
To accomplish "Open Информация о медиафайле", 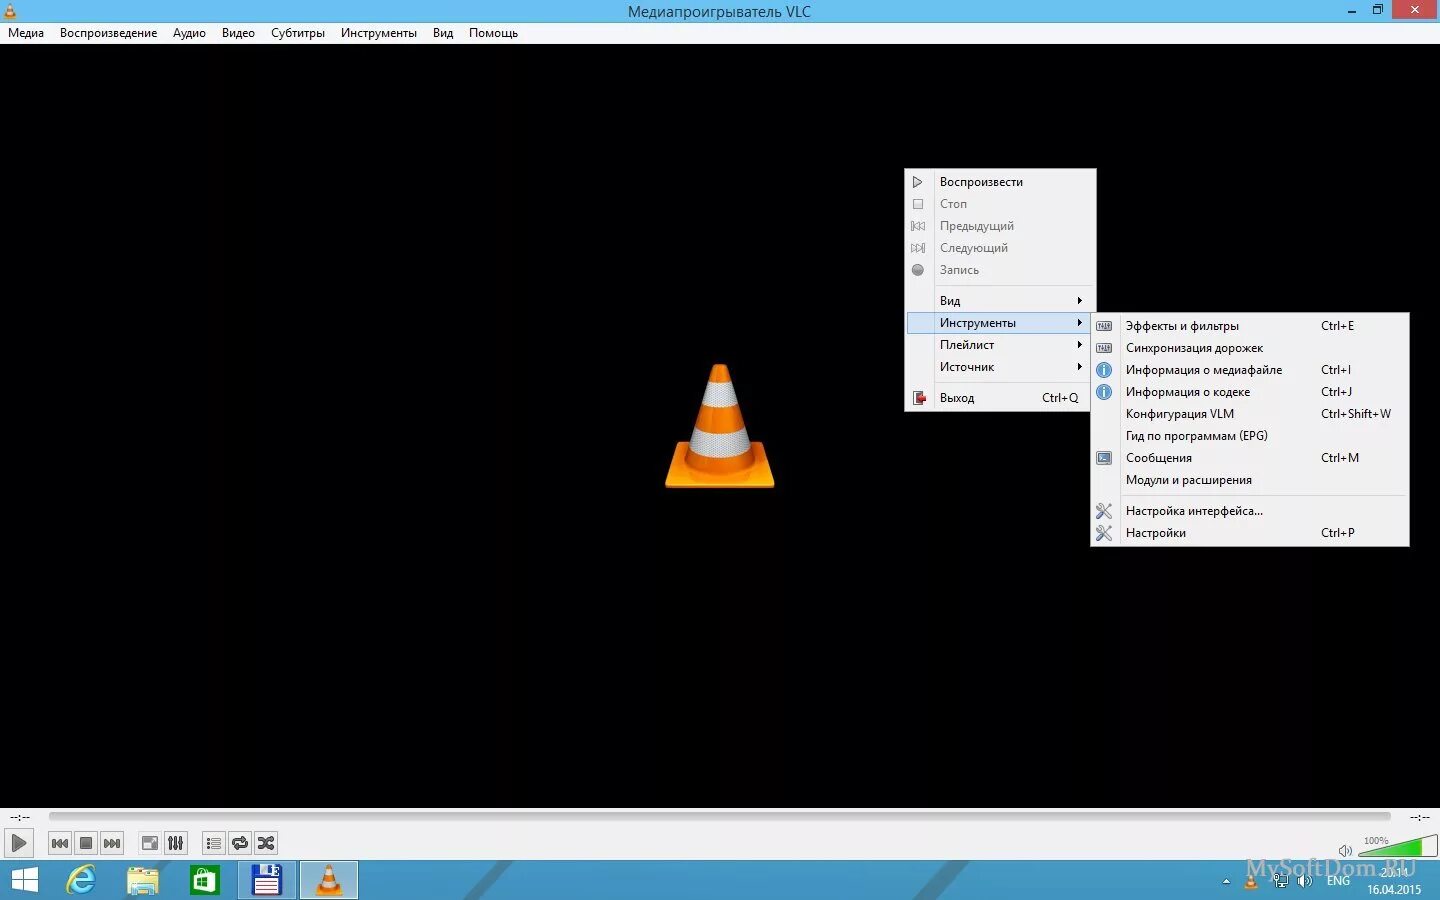I will tap(1250, 370).
